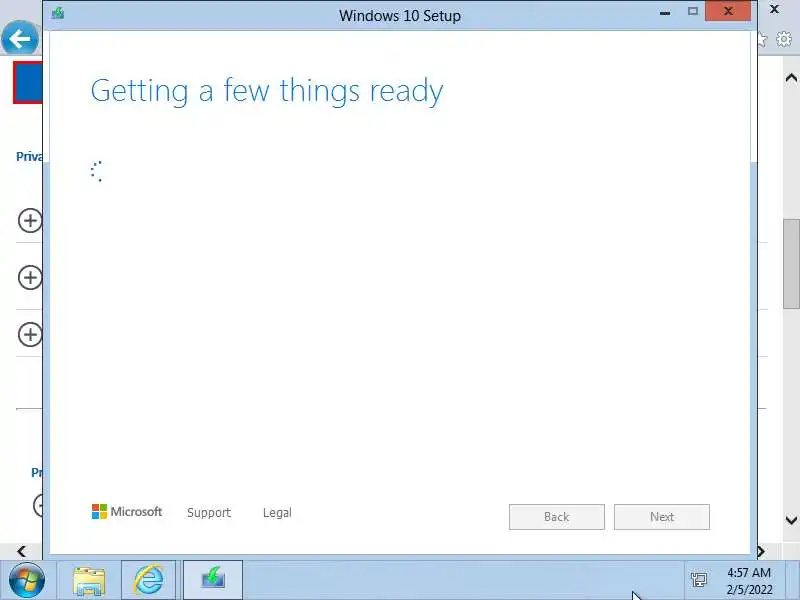
Task: Minimize the Windows 10 Setup window
Action: (x=665, y=12)
